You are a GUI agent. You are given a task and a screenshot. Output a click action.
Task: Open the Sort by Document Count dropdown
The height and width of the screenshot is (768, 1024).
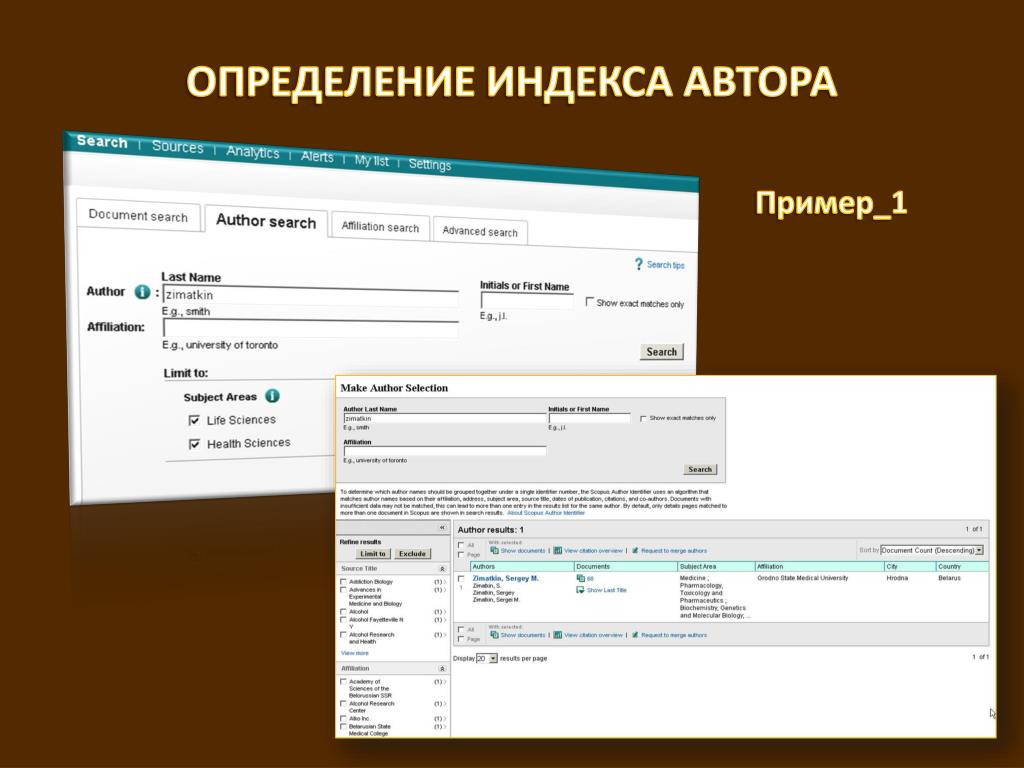[932, 551]
